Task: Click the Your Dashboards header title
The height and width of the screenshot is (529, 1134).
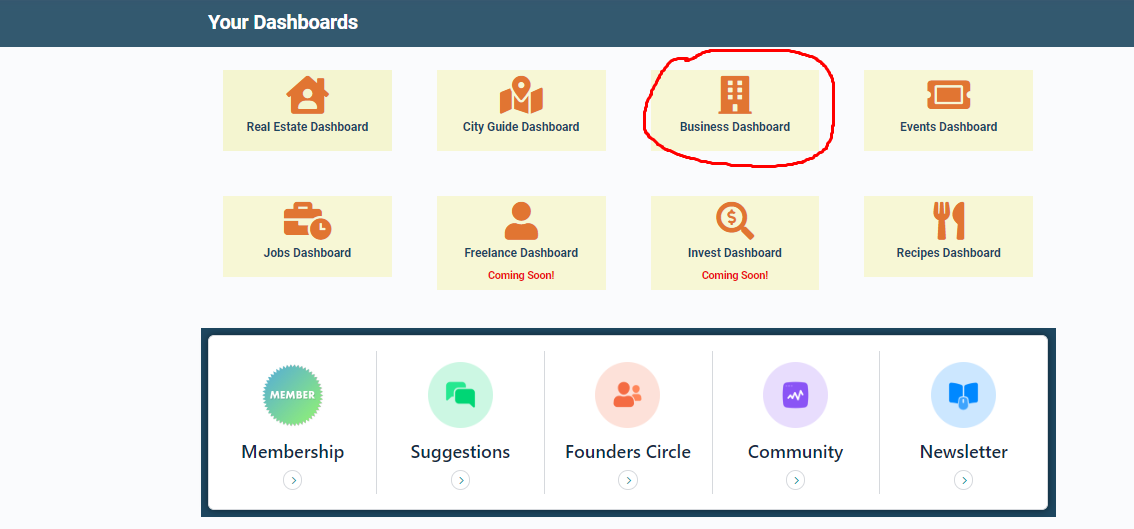Action: click(x=283, y=22)
